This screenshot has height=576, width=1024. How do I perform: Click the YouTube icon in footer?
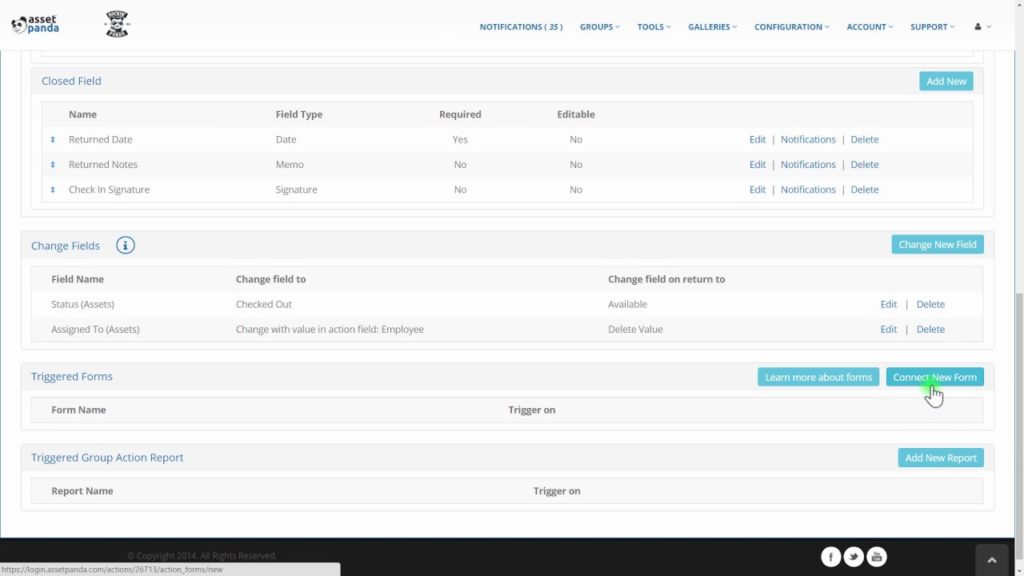tap(876, 556)
